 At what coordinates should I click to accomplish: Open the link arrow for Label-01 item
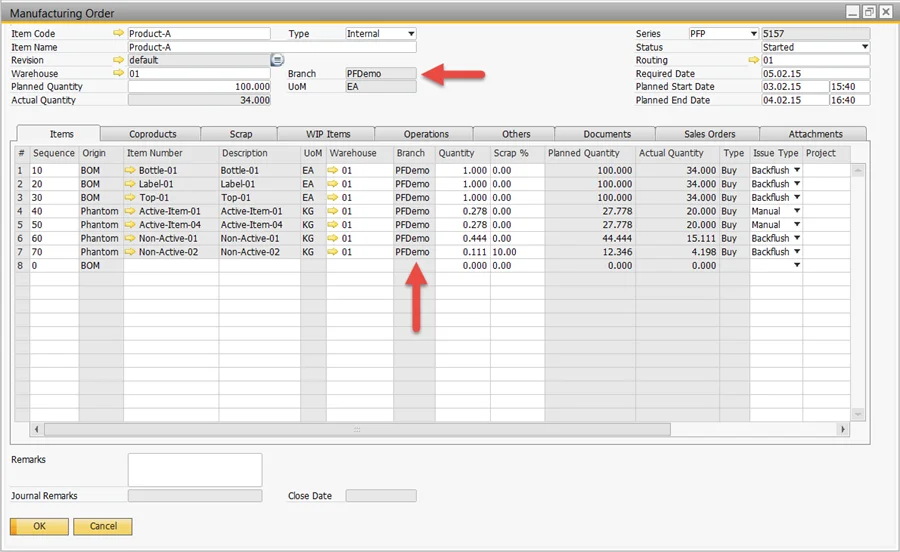(130, 184)
